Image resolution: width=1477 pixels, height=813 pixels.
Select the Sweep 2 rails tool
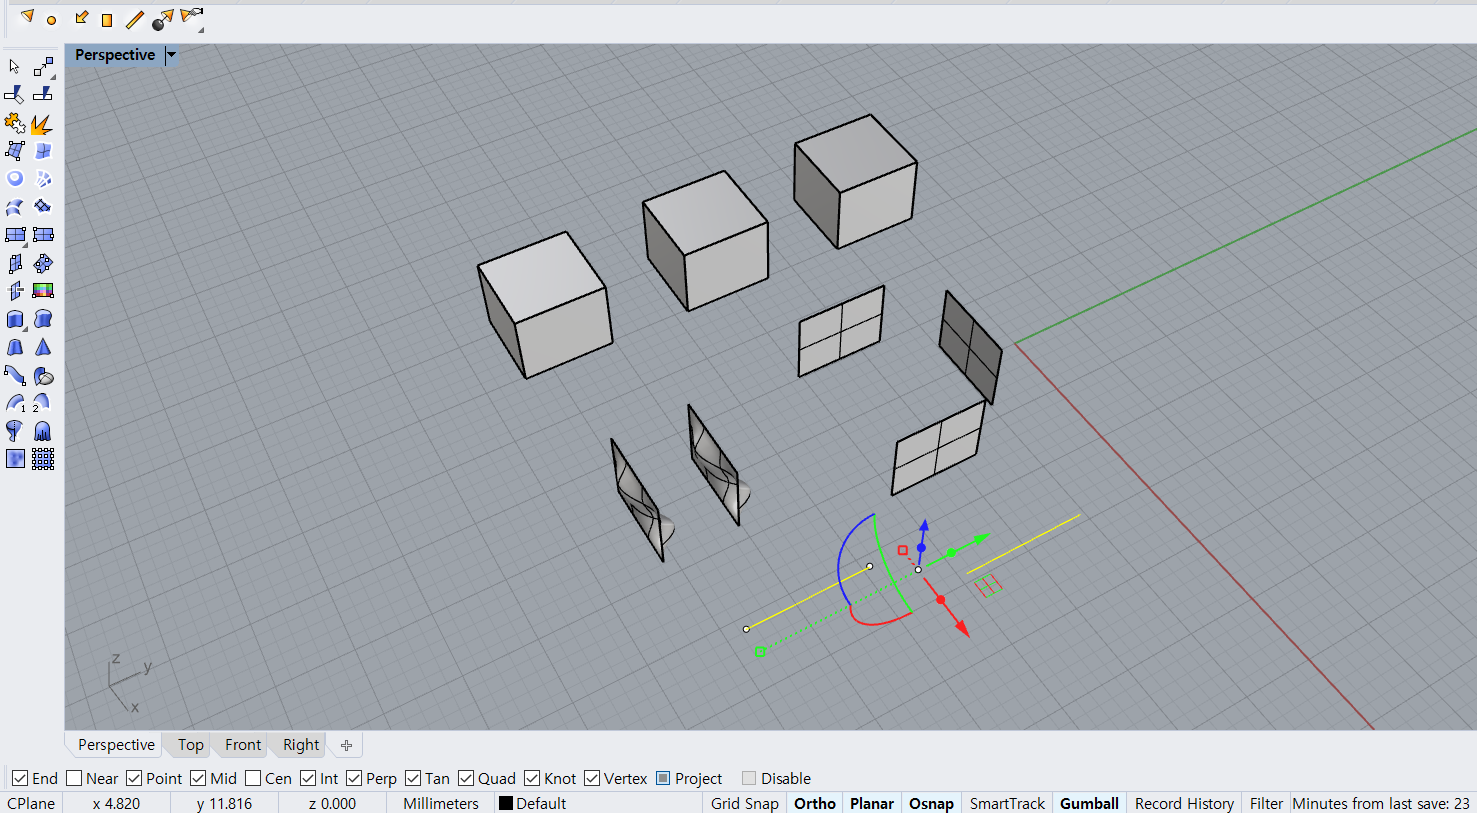41,403
